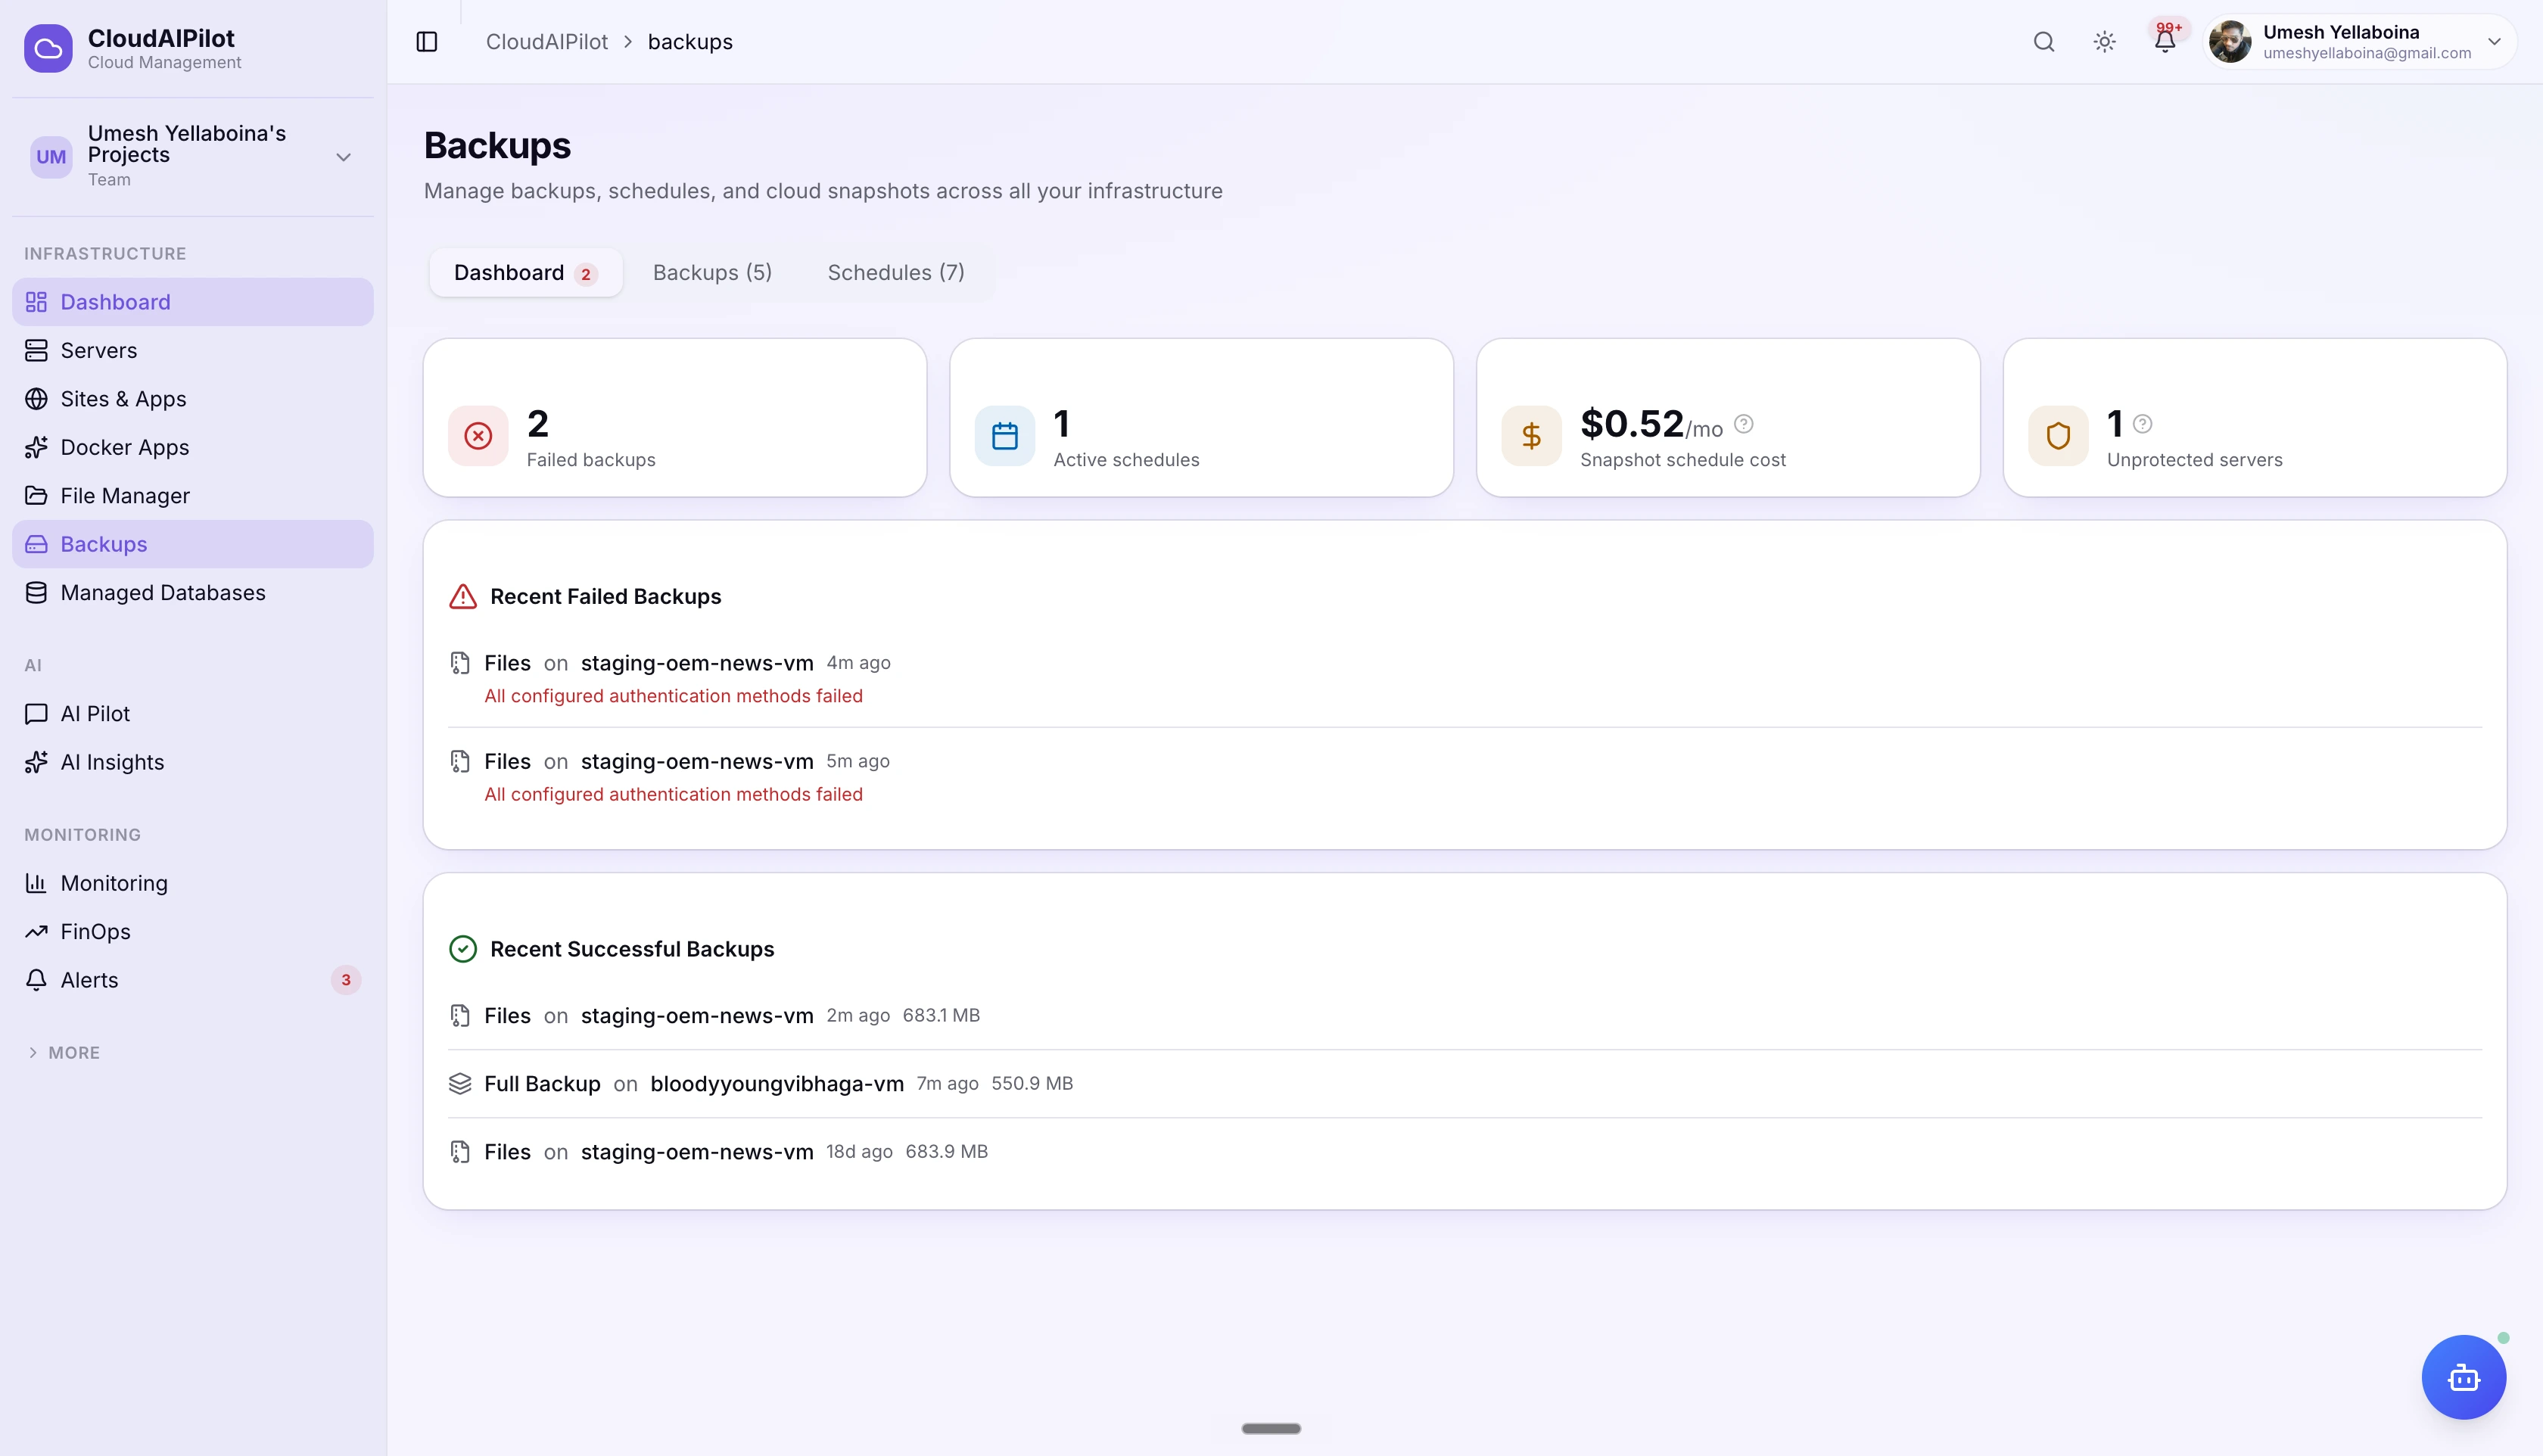This screenshot has height=1456, width=2543.
Task: Go to Sites & Apps
Action: (x=192, y=399)
